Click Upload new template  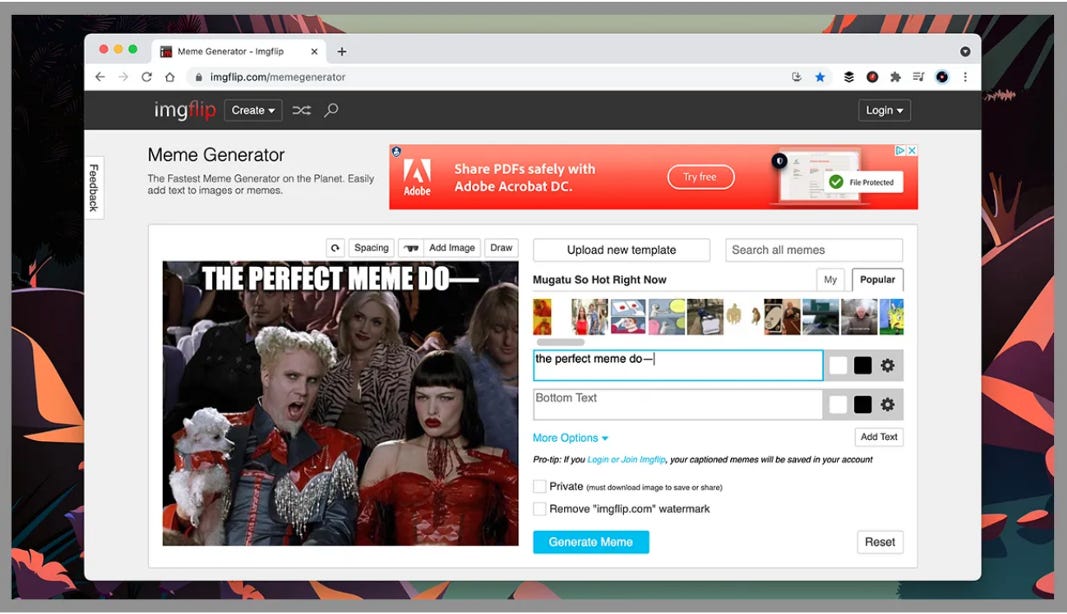coord(621,250)
